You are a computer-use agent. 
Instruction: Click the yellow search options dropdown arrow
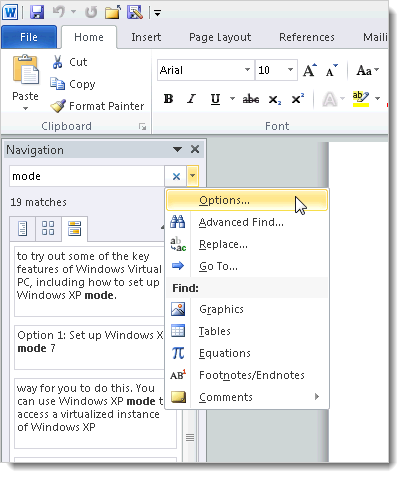[193, 176]
